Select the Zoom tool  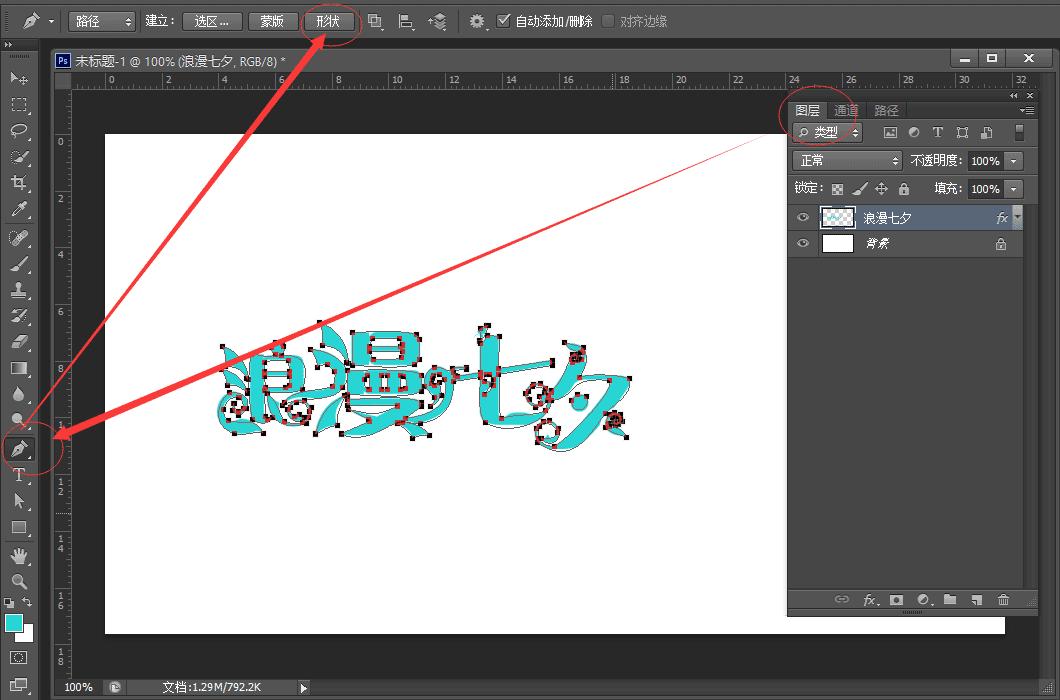(18, 582)
